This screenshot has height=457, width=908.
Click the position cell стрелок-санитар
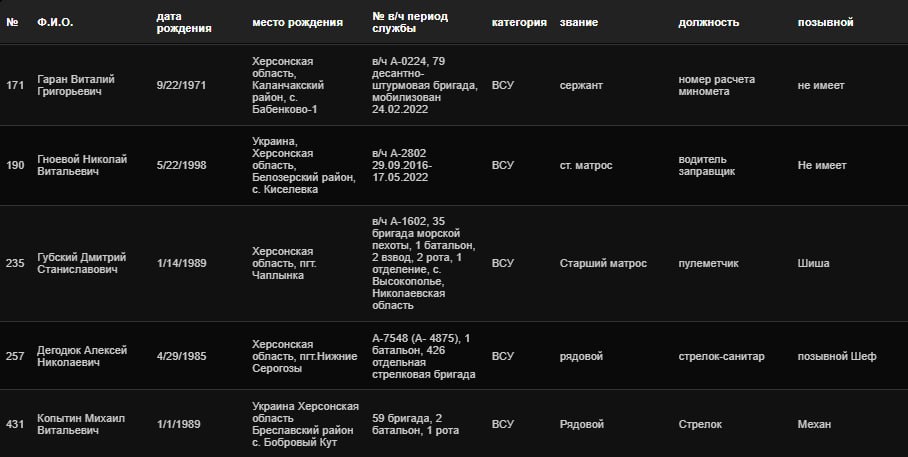click(x=721, y=356)
